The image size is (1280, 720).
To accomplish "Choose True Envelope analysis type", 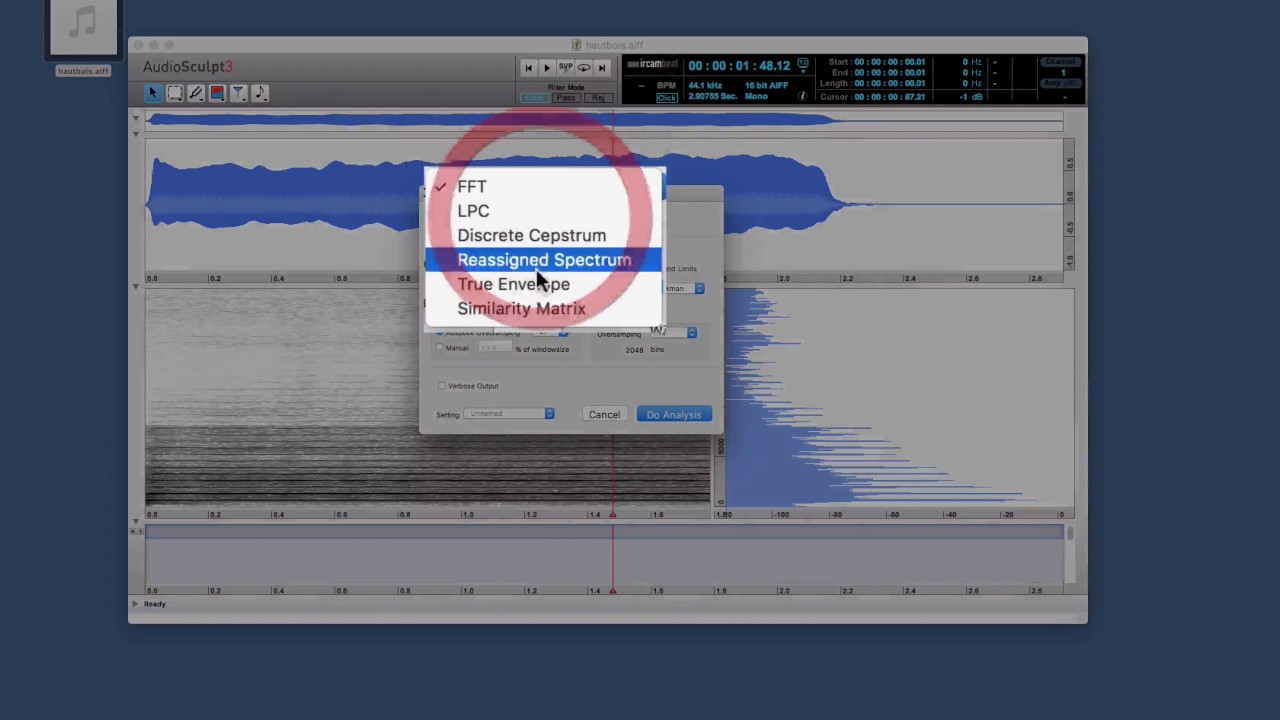I will [543, 284].
